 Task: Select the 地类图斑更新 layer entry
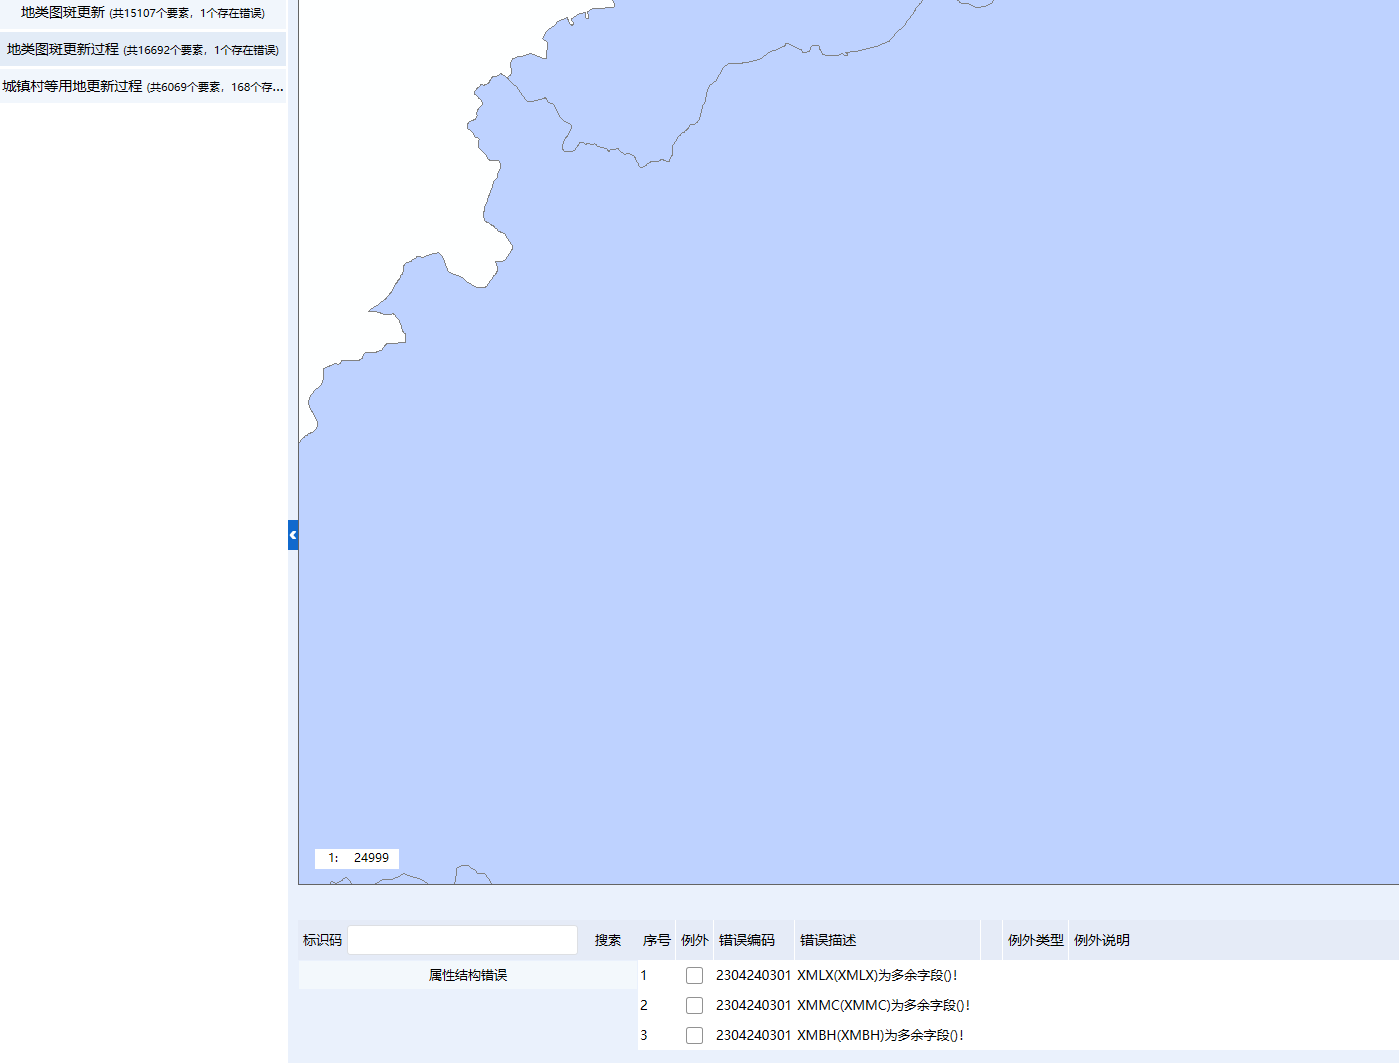pyautogui.click(x=143, y=13)
